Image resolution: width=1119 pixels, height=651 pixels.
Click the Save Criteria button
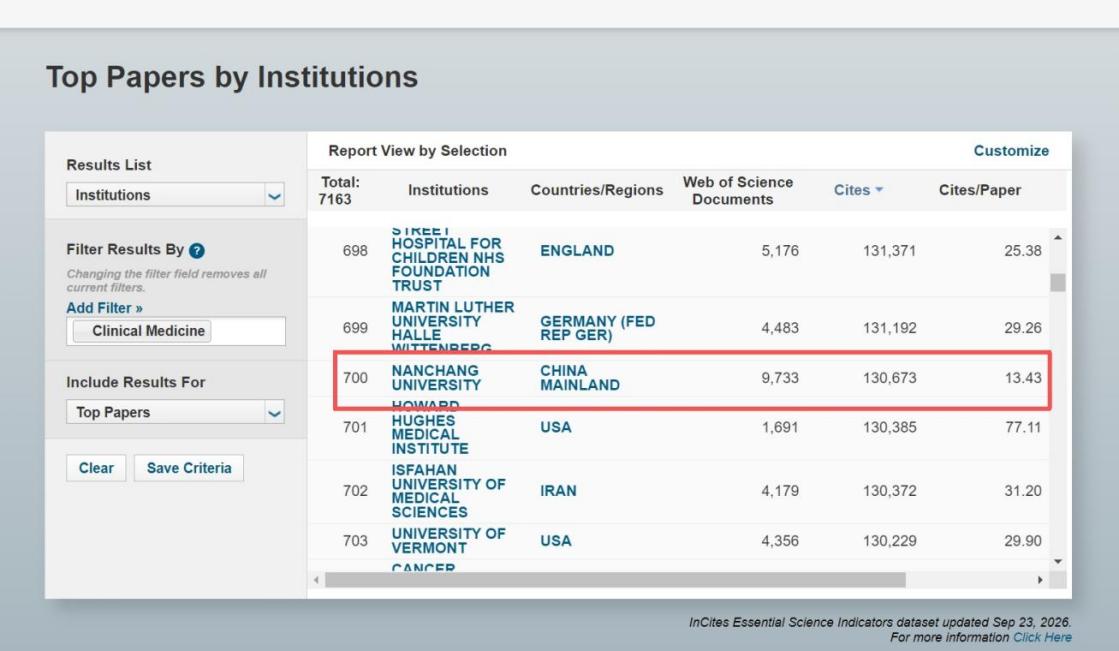pos(189,468)
